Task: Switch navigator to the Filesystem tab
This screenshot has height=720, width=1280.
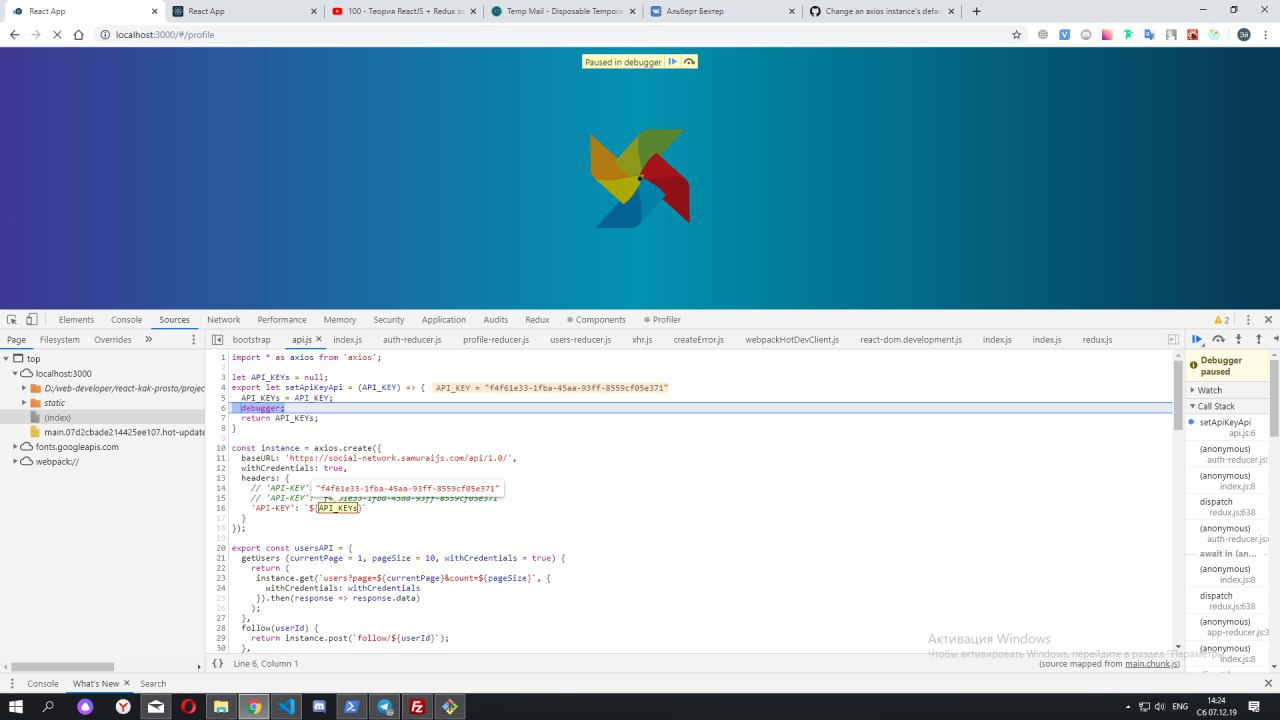Action: [60, 340]
